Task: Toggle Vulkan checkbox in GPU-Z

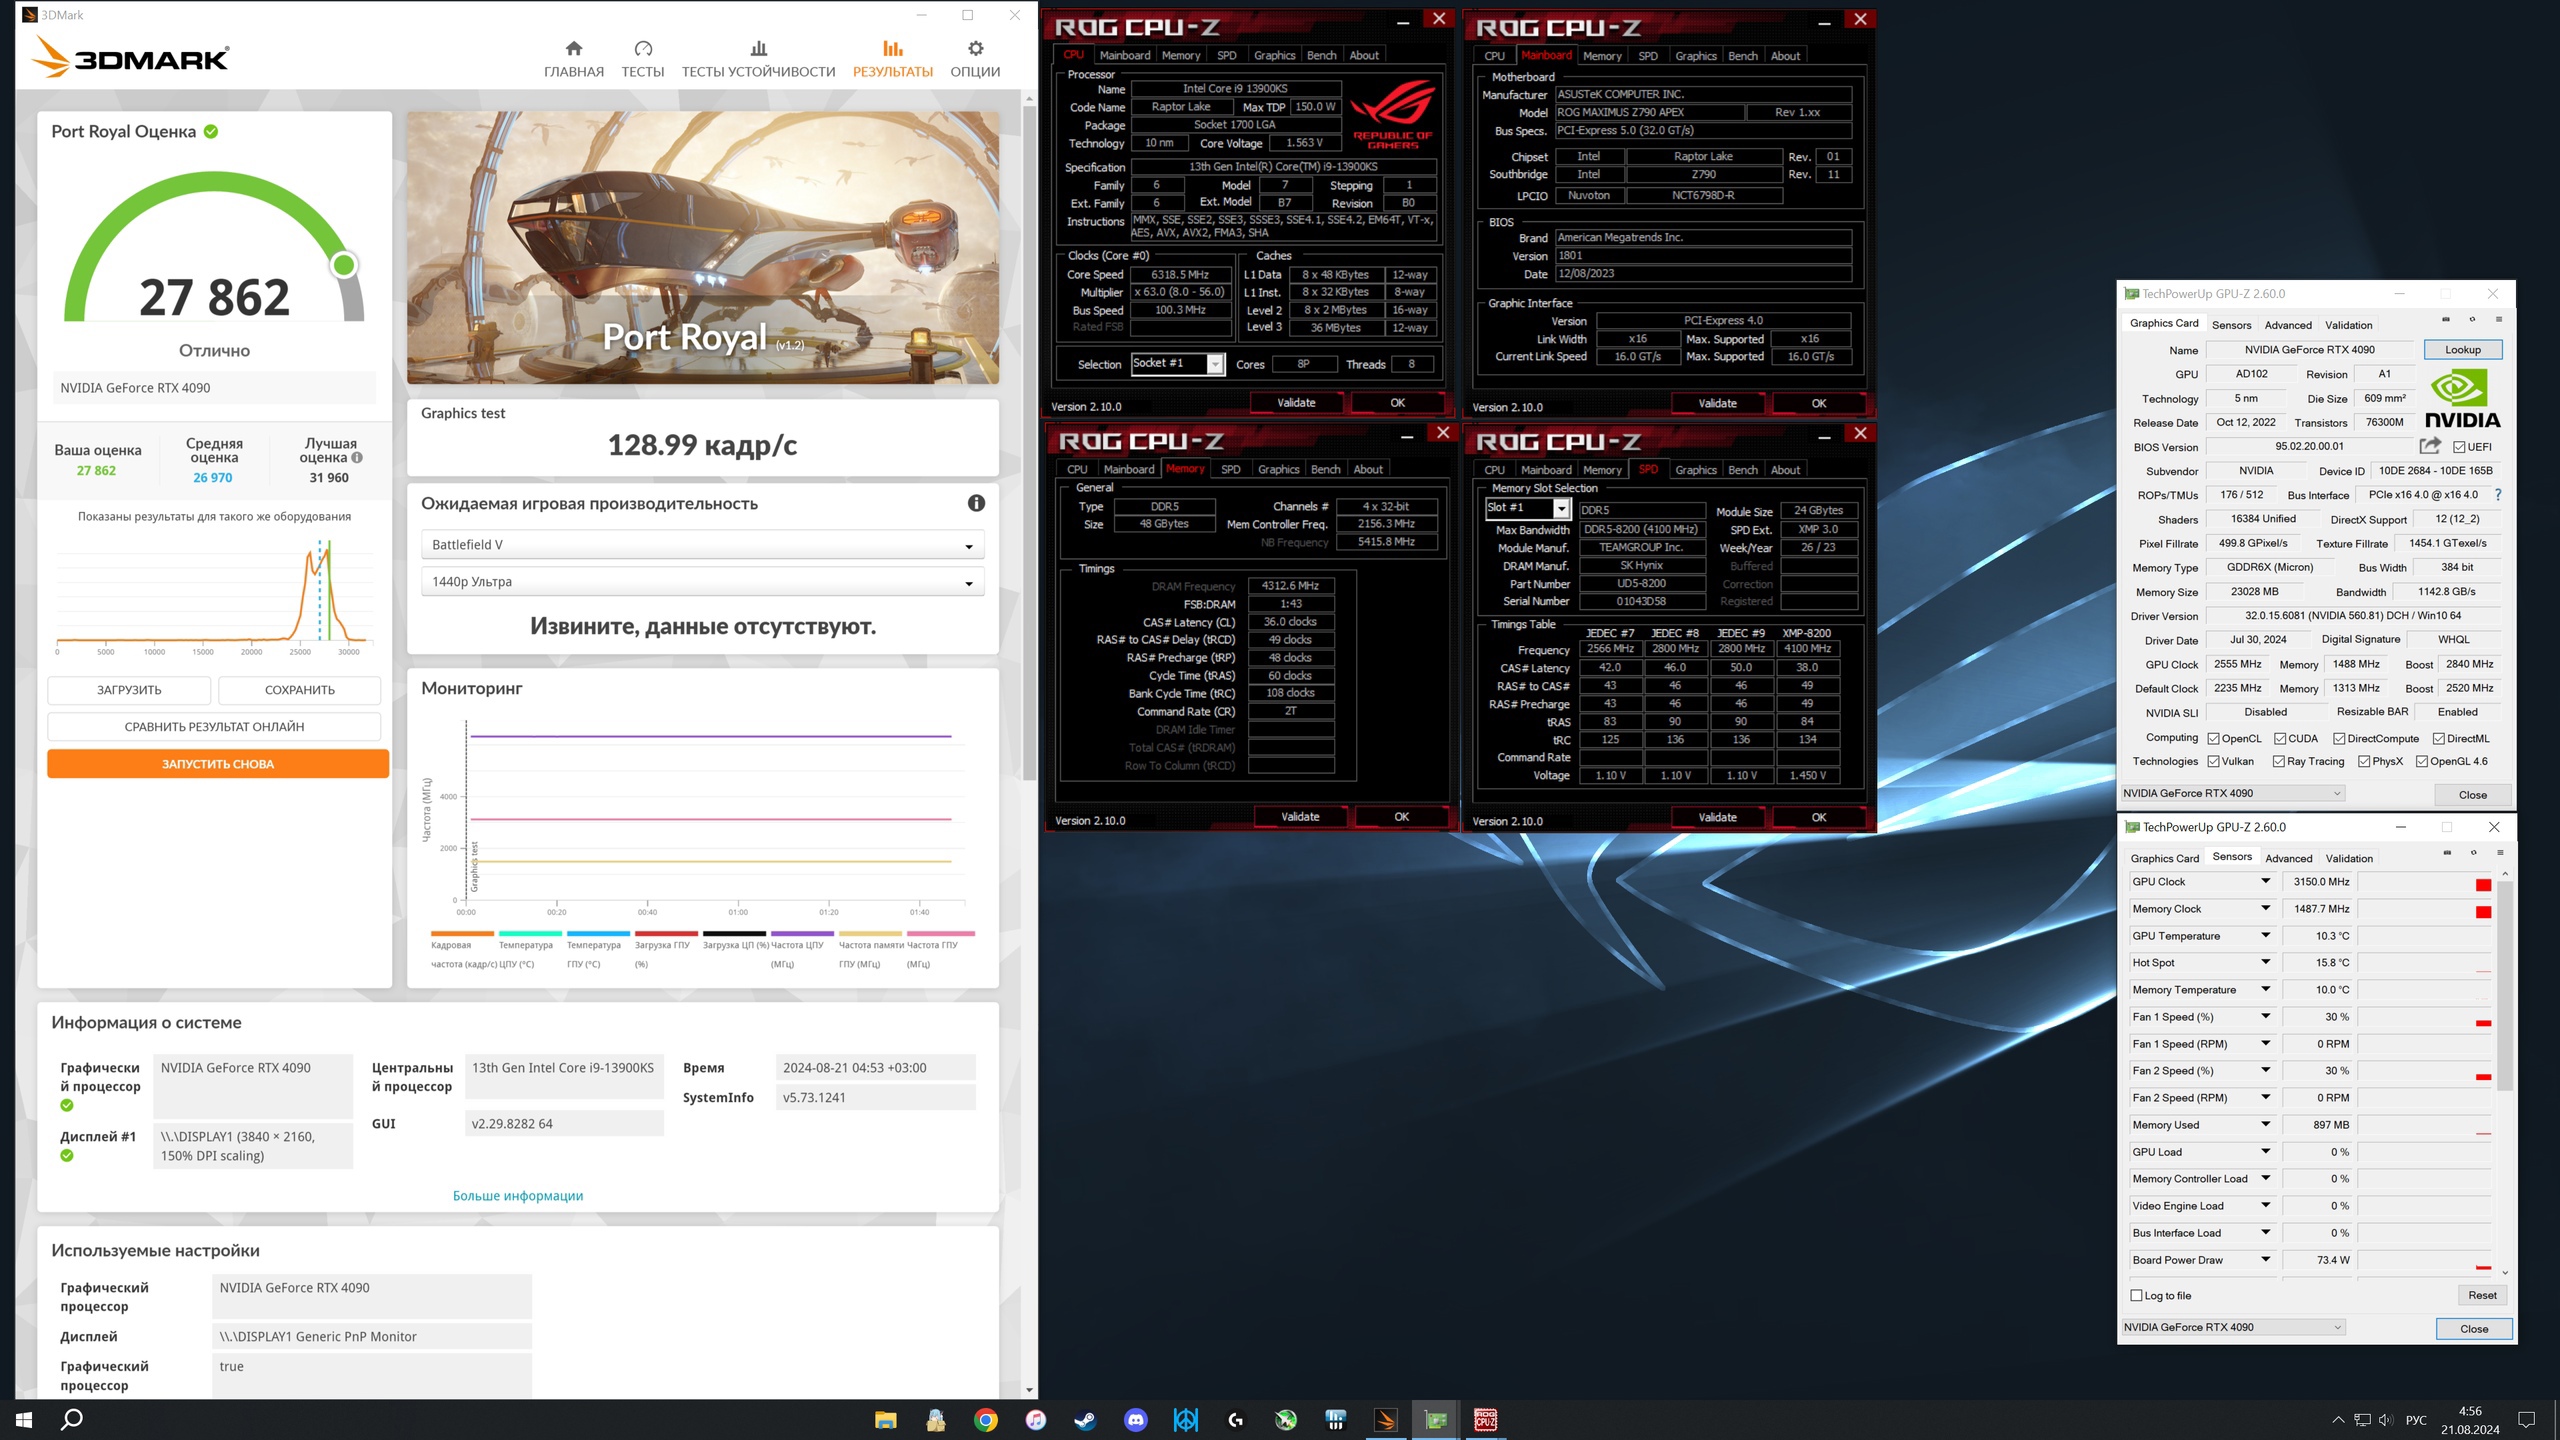Action: [2214, 761]
